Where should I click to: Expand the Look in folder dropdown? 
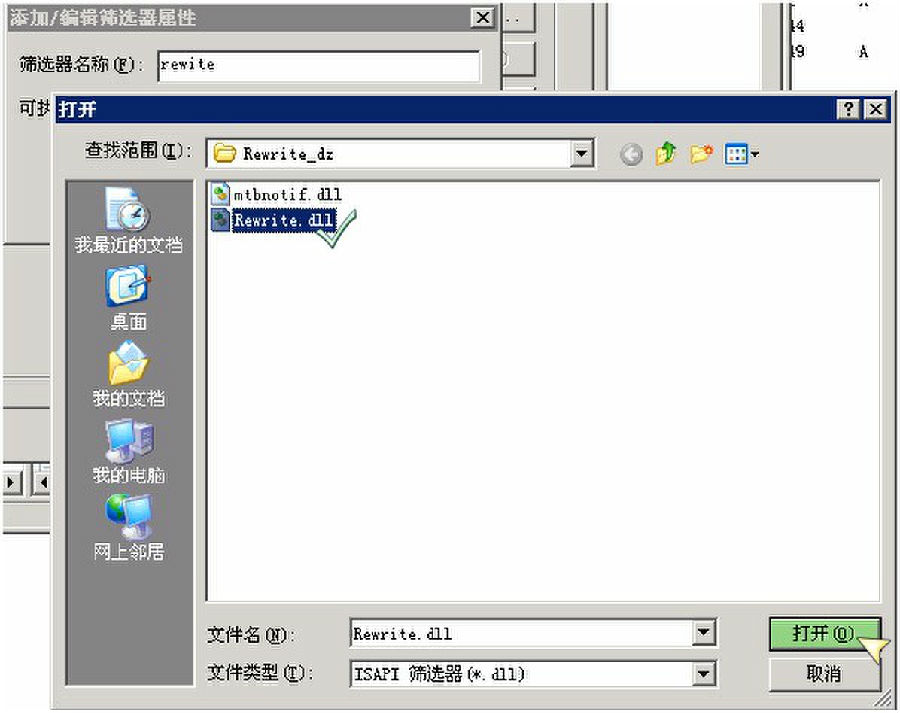point(581,154)
